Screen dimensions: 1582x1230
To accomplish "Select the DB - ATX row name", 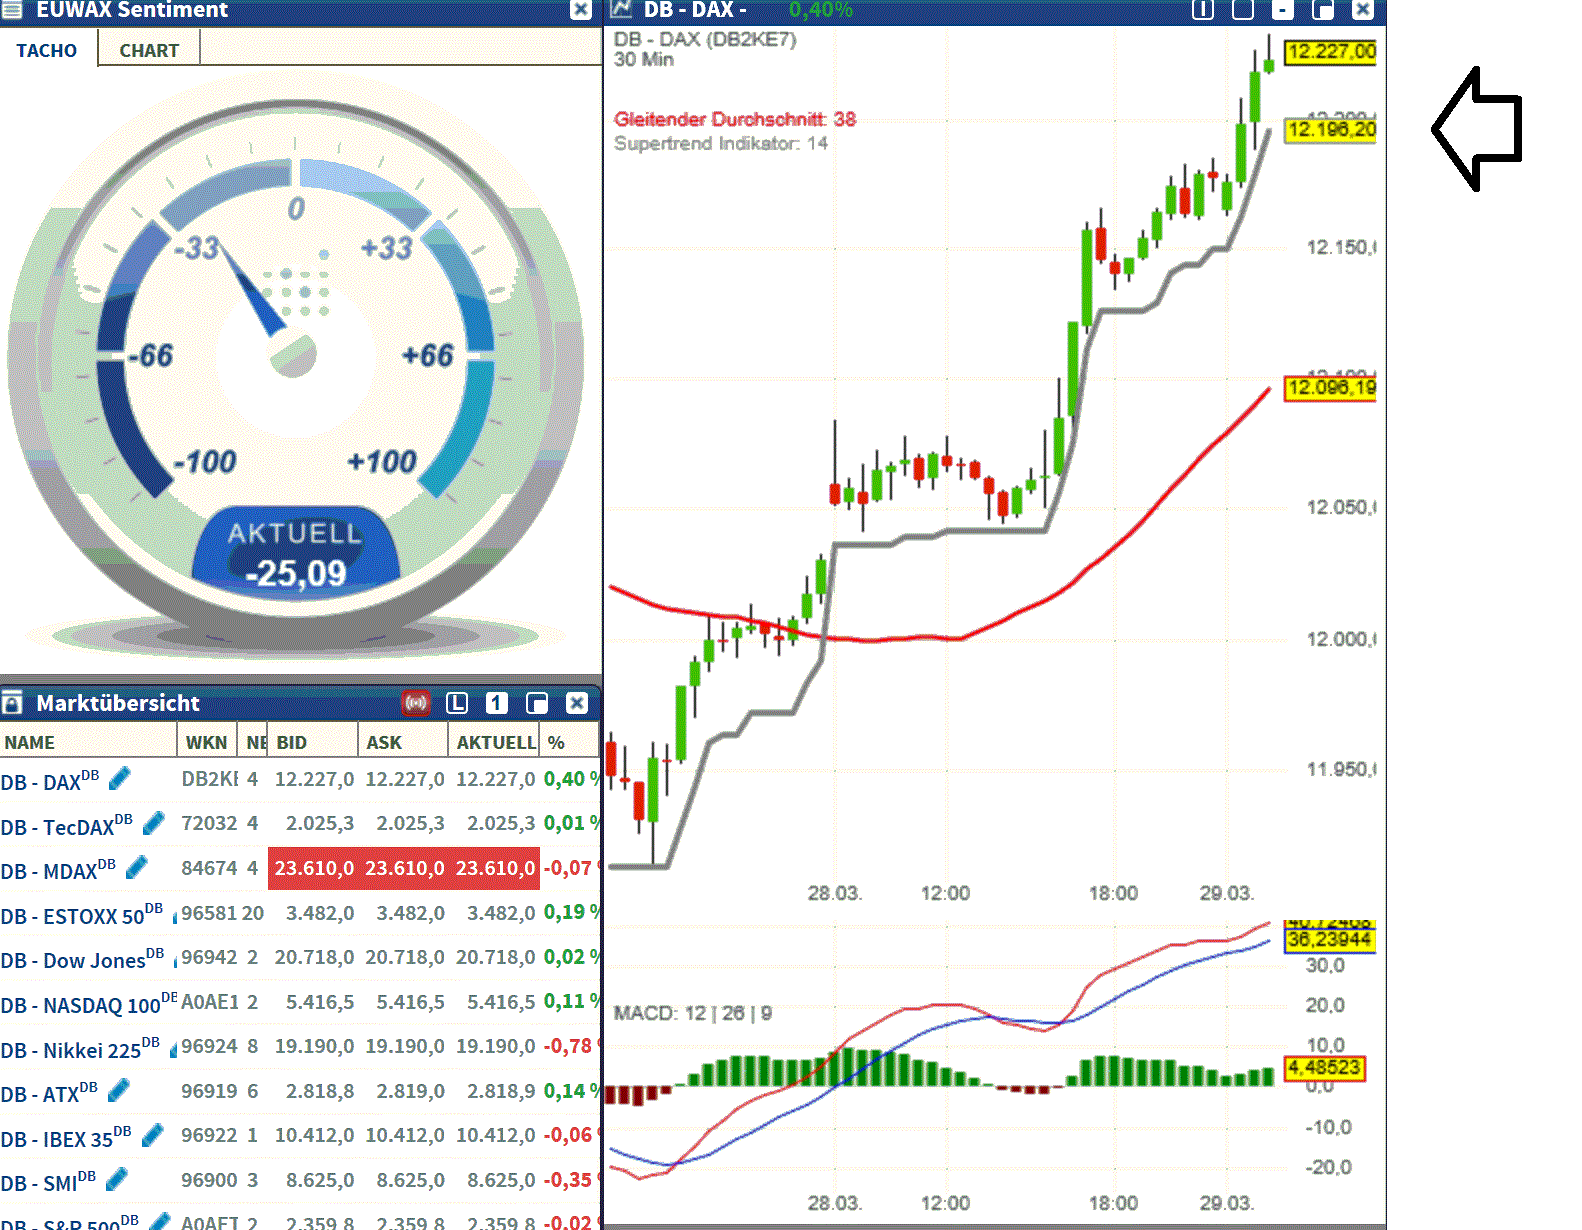I will pyautogui.click(x=49, y=1092).
